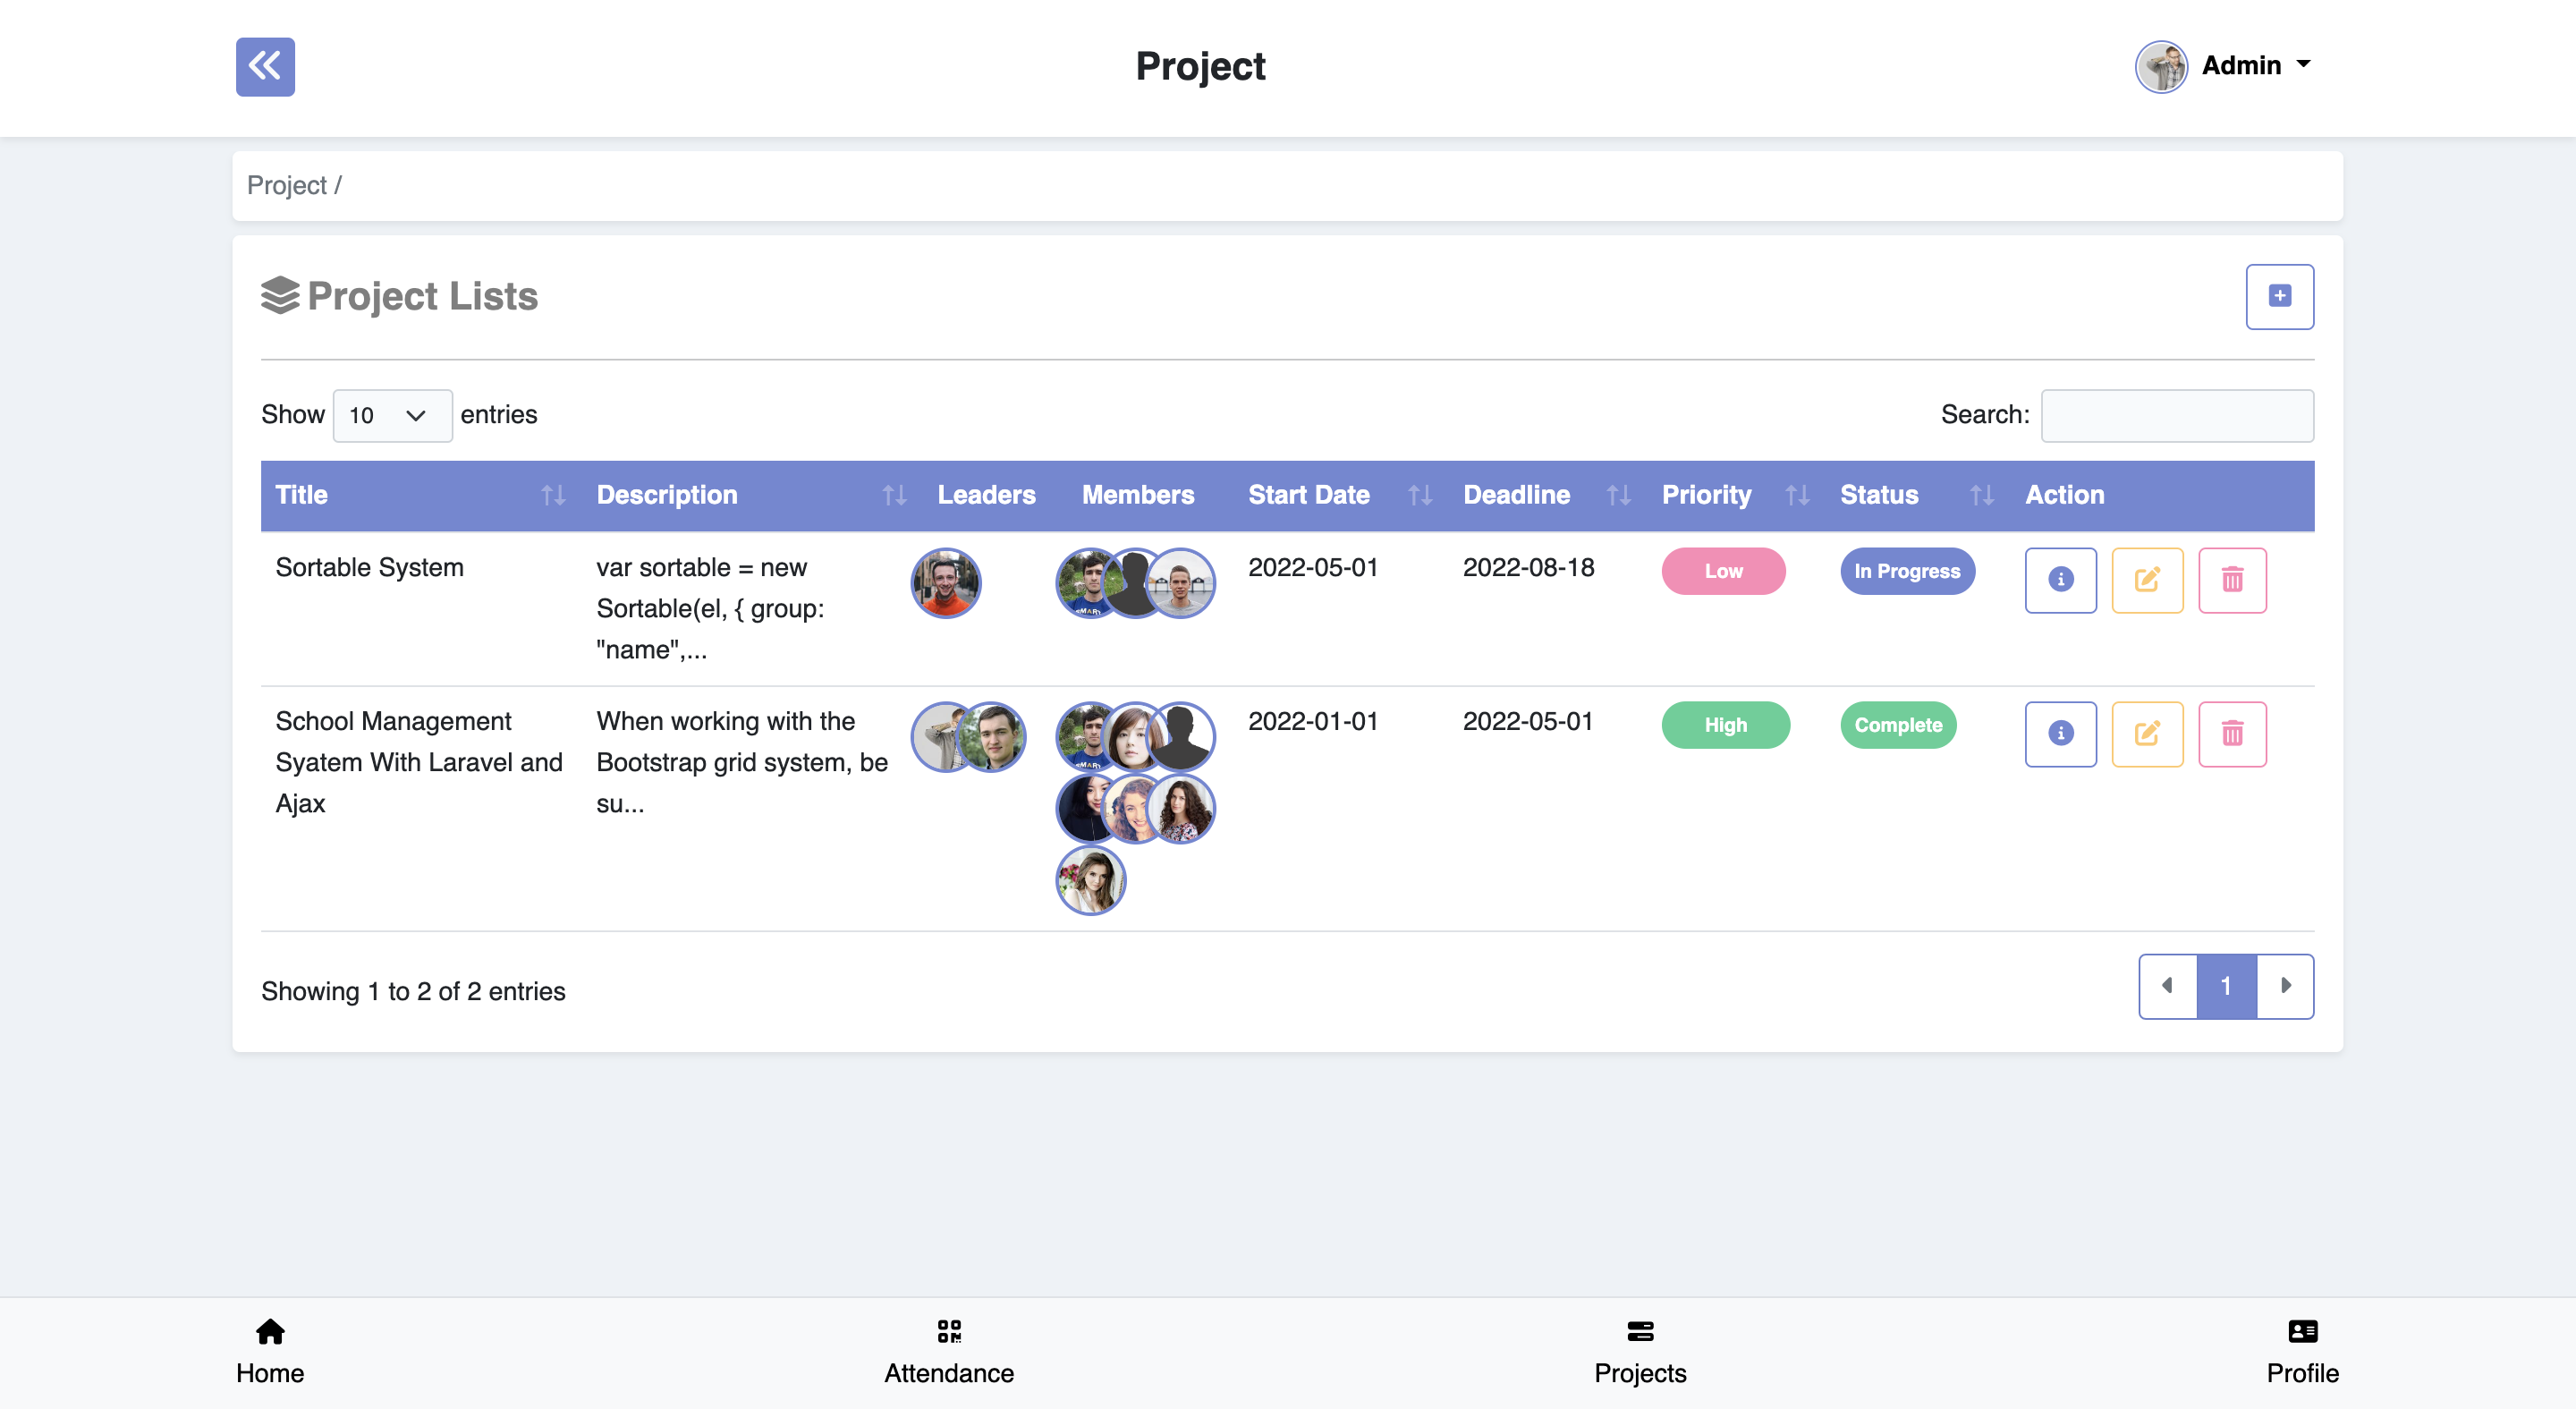Toggle the High priority badge
Screen dimensions: 2576x1409
(1725, 725)
